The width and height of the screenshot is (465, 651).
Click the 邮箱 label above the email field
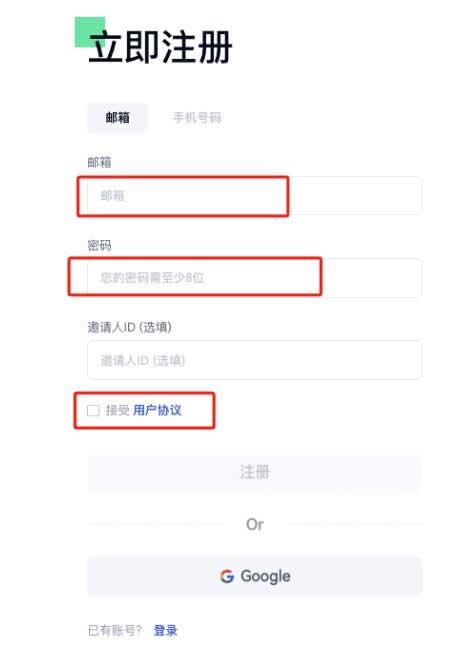[x=99, y=162]
